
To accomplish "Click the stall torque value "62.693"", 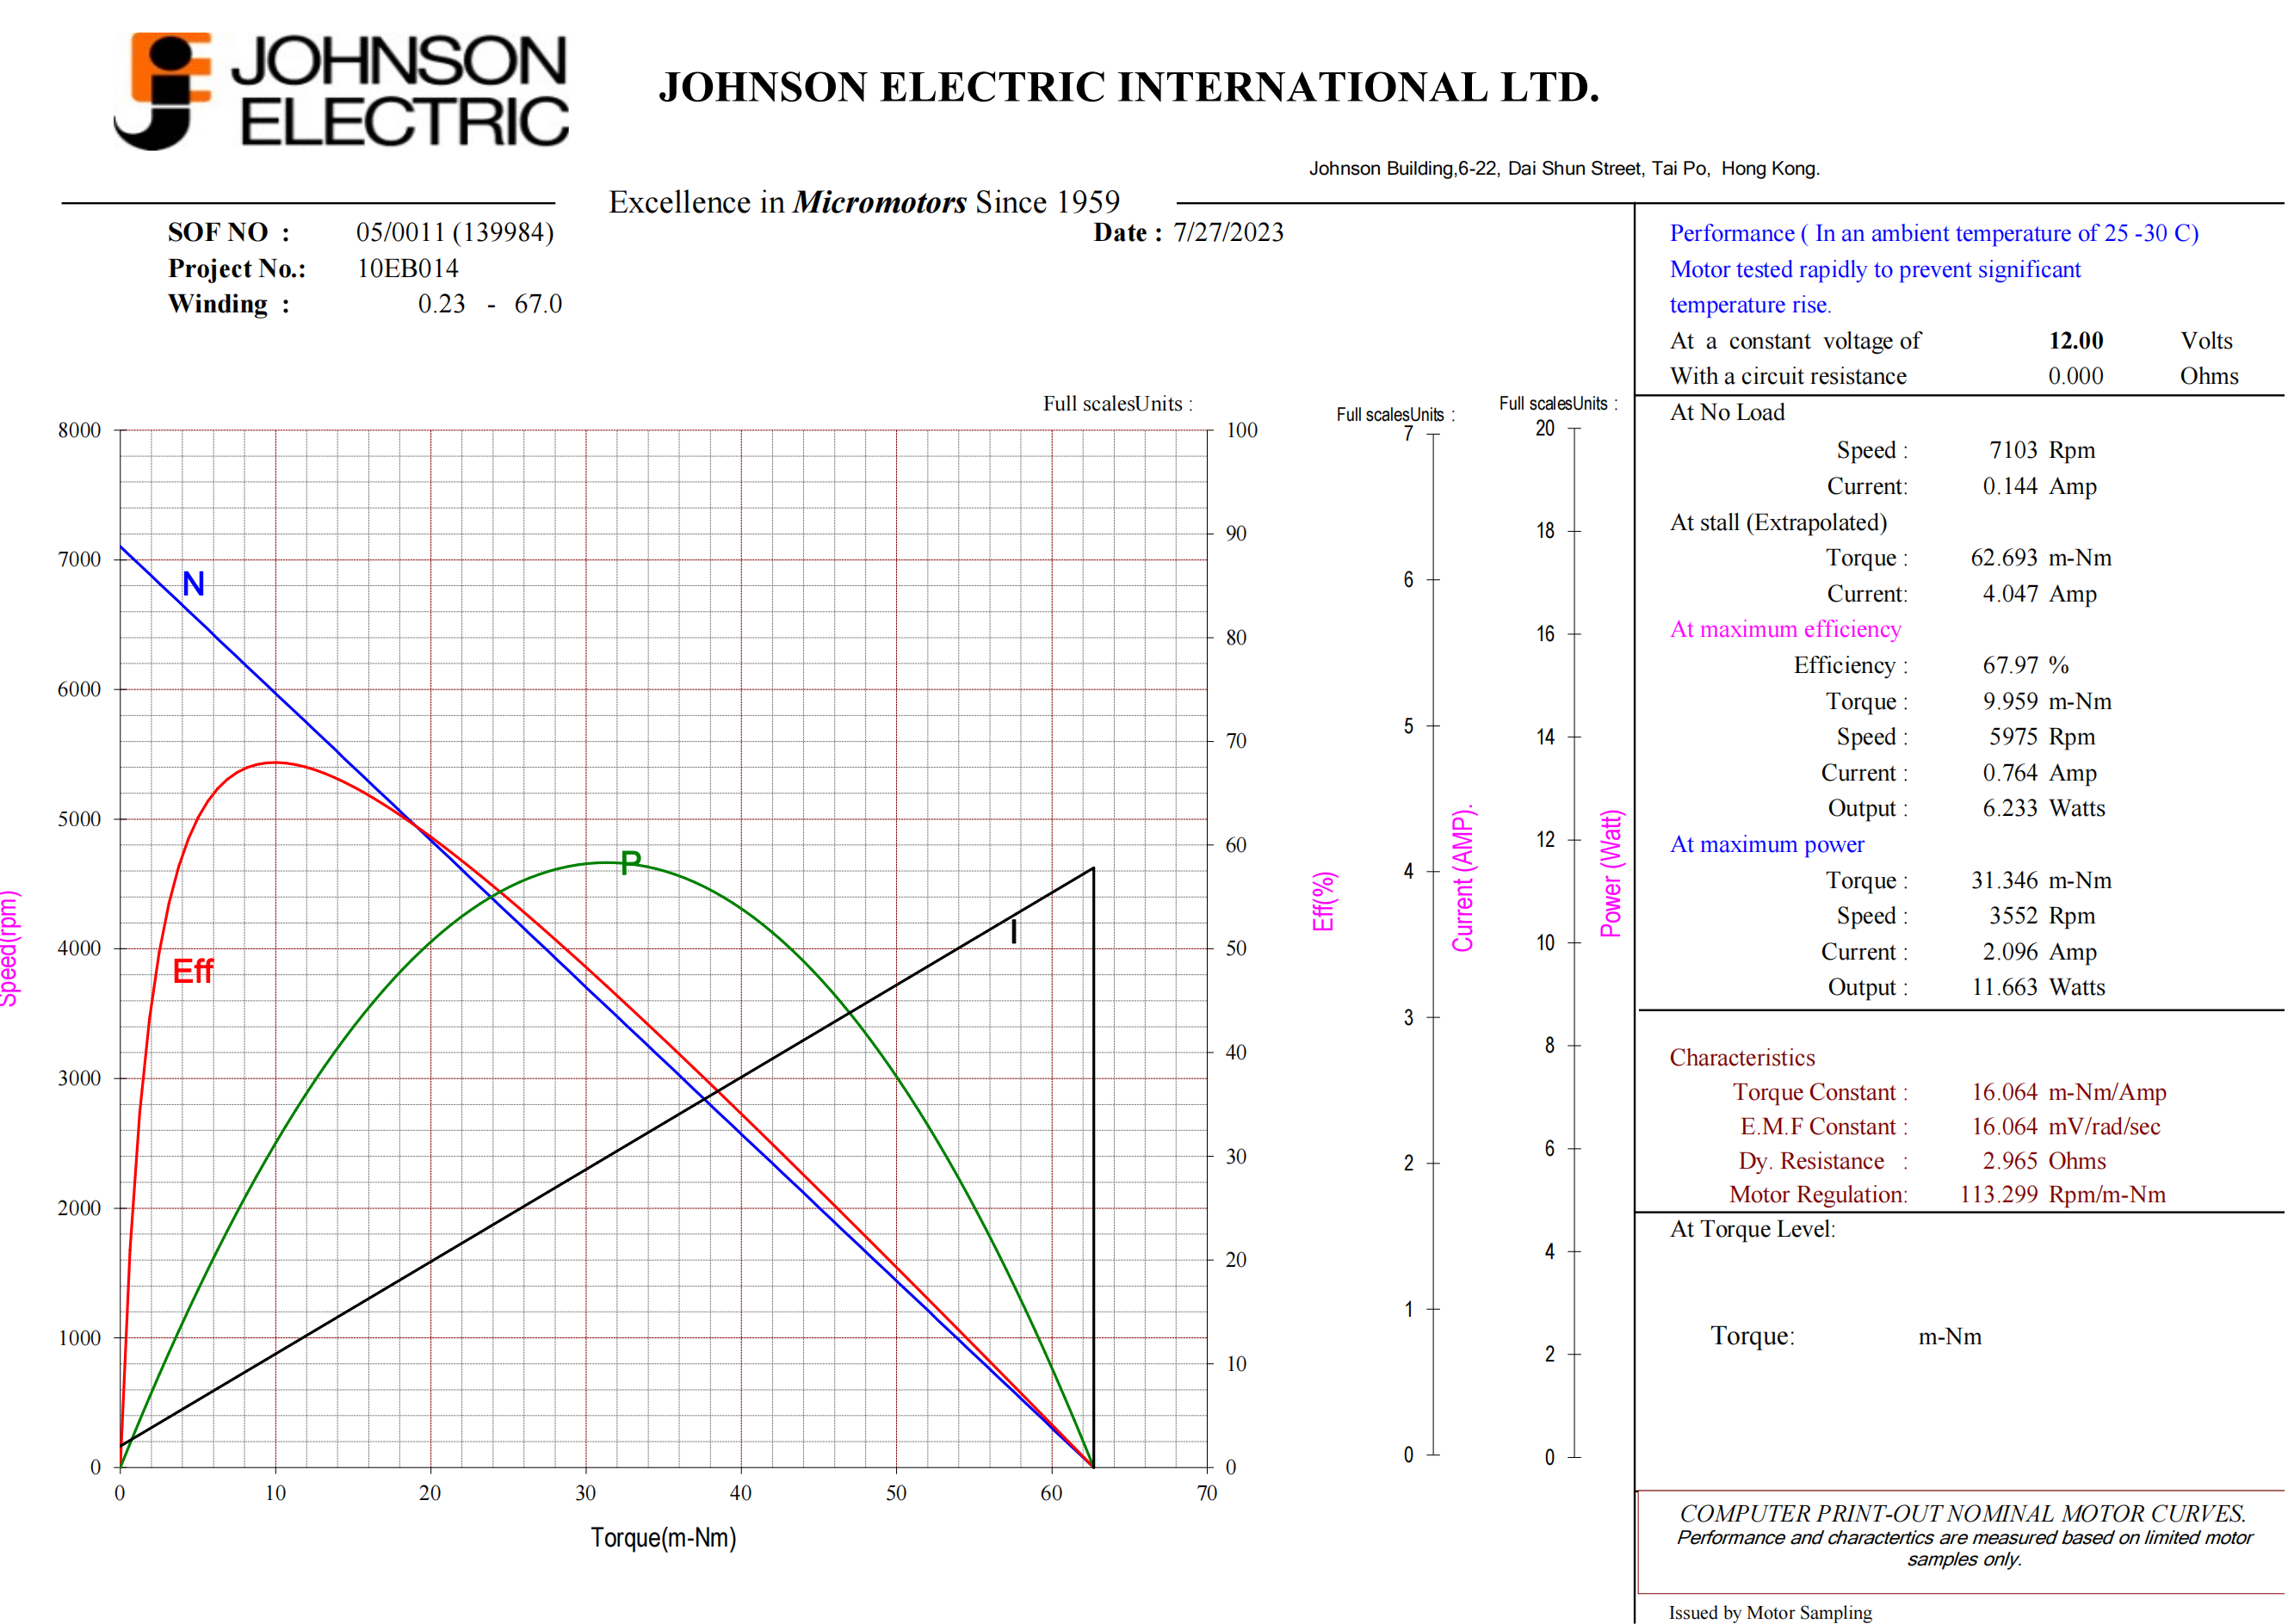I will click(x=2004, y=558).
